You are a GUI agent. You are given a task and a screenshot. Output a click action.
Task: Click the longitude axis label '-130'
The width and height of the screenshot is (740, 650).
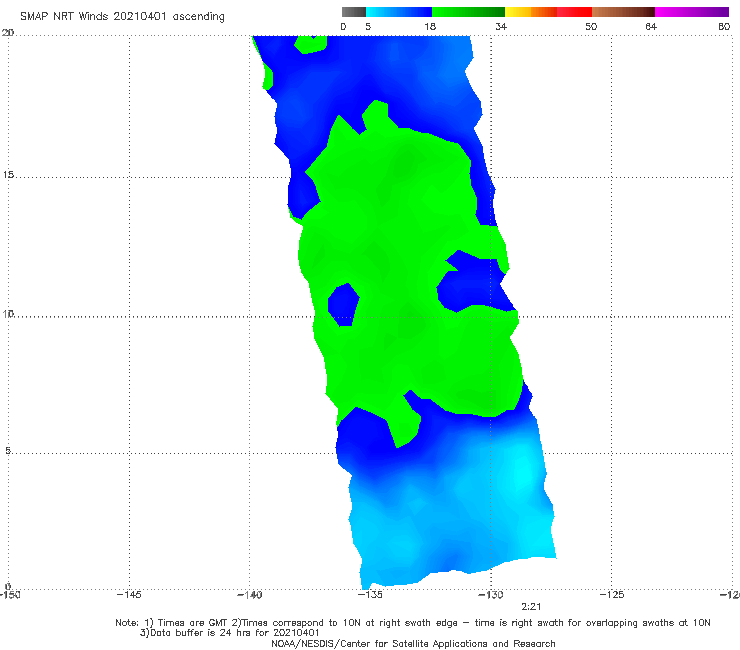click(x=491, y=595)
